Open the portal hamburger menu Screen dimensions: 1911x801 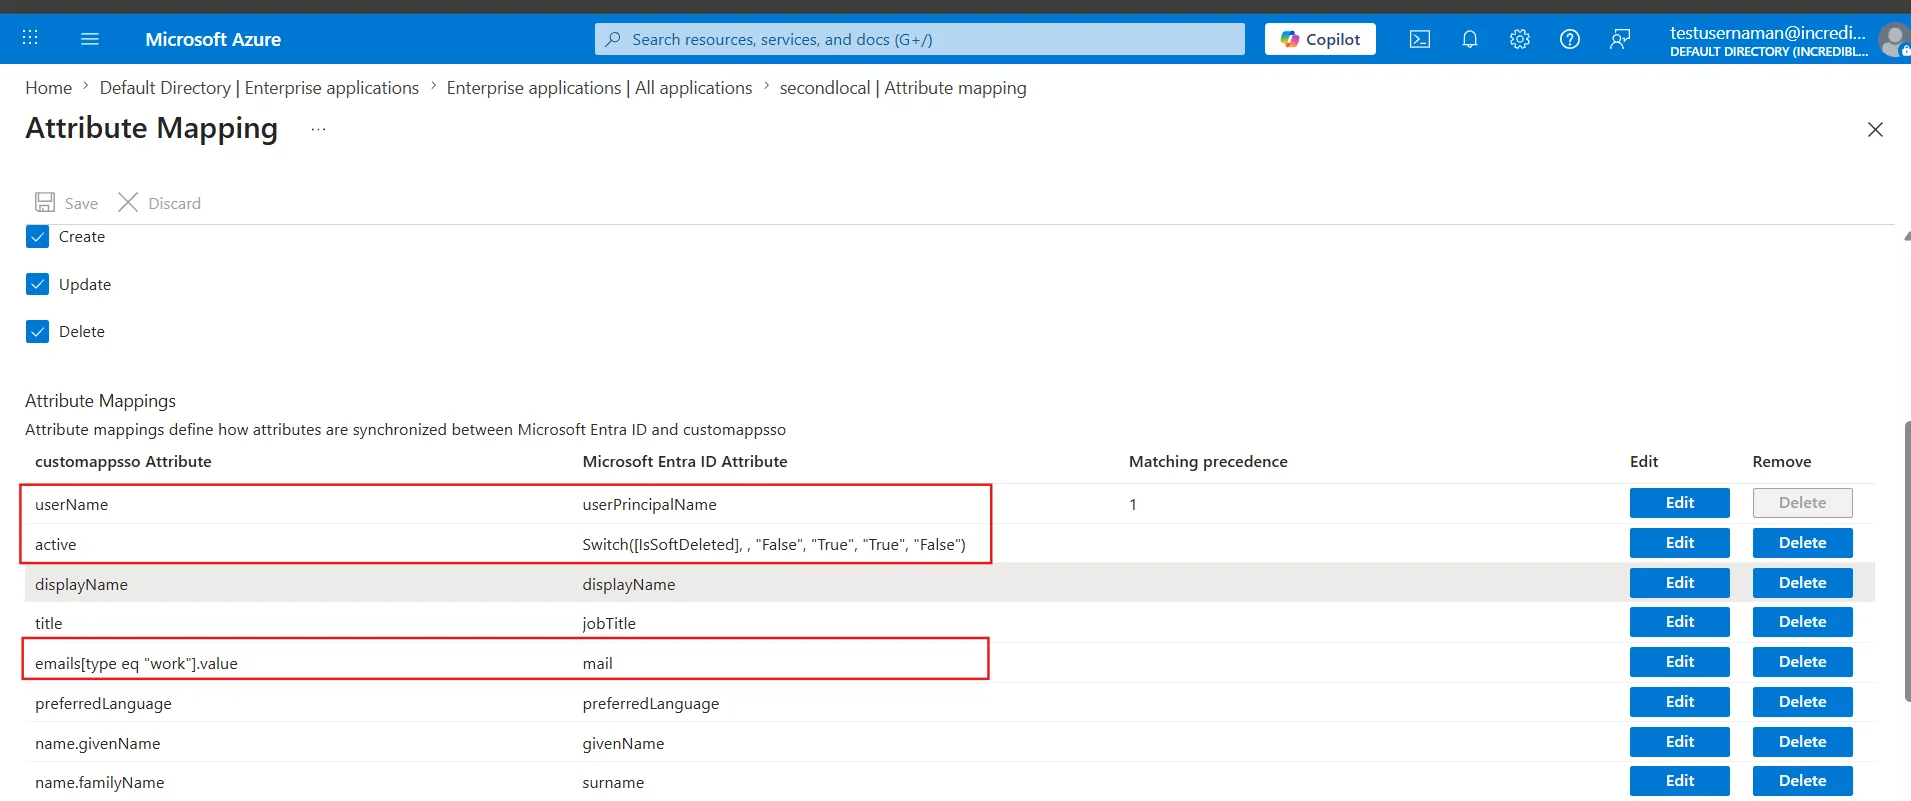tap(90, 39)
